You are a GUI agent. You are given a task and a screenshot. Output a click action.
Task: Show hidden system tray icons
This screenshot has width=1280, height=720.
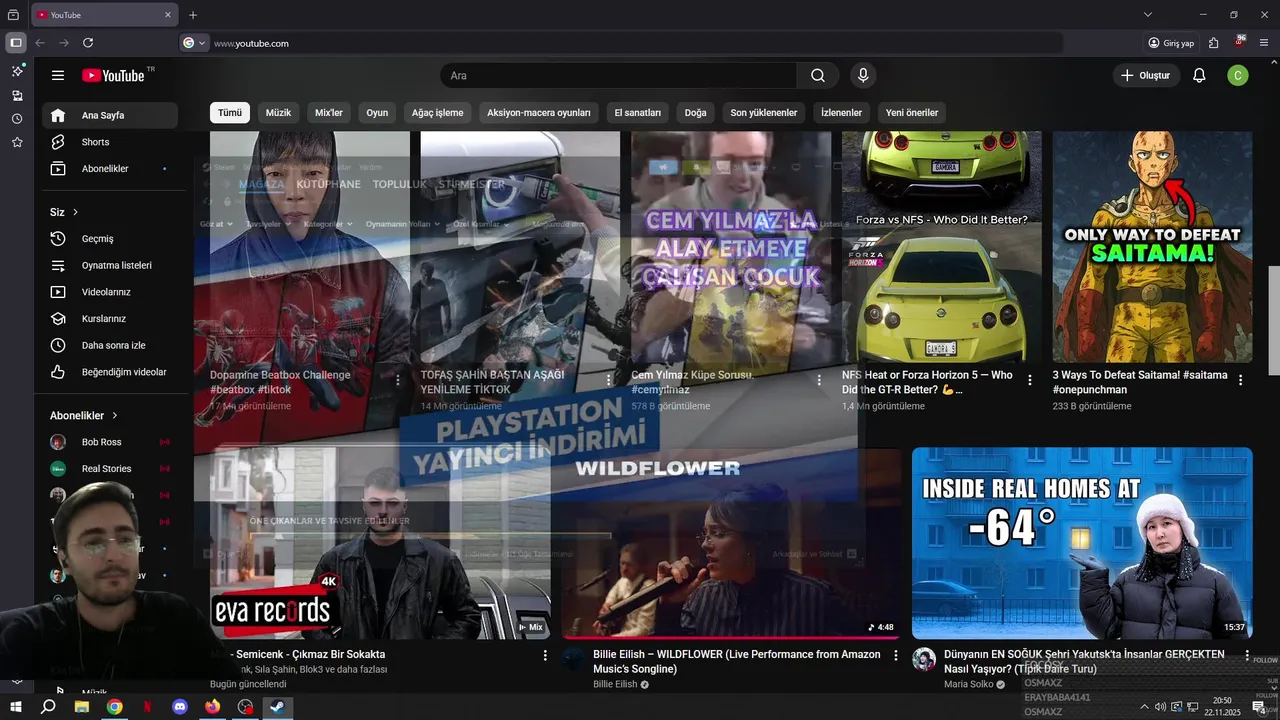pyautogui.click(x=1144, y=707)
